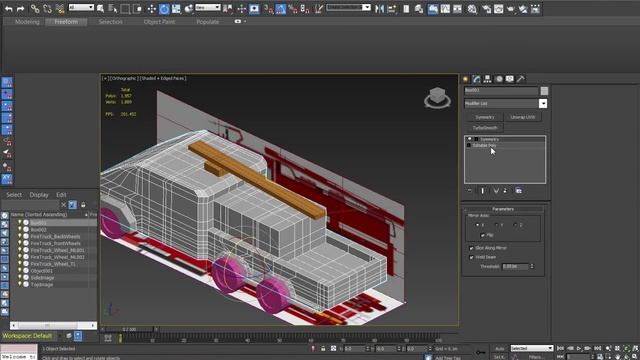Open the Modify command panel tab

coord(476,79)
